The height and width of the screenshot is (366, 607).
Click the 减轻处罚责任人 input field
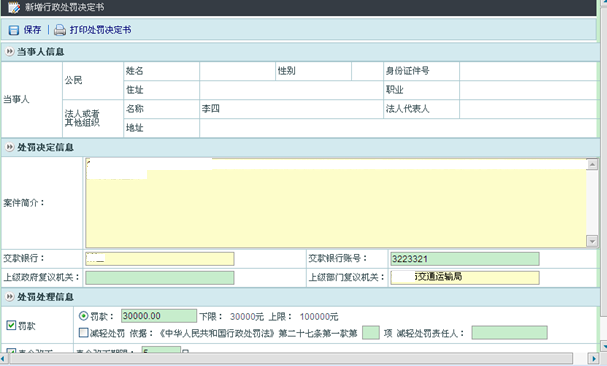pyautogui.click(x=509, y=333)
